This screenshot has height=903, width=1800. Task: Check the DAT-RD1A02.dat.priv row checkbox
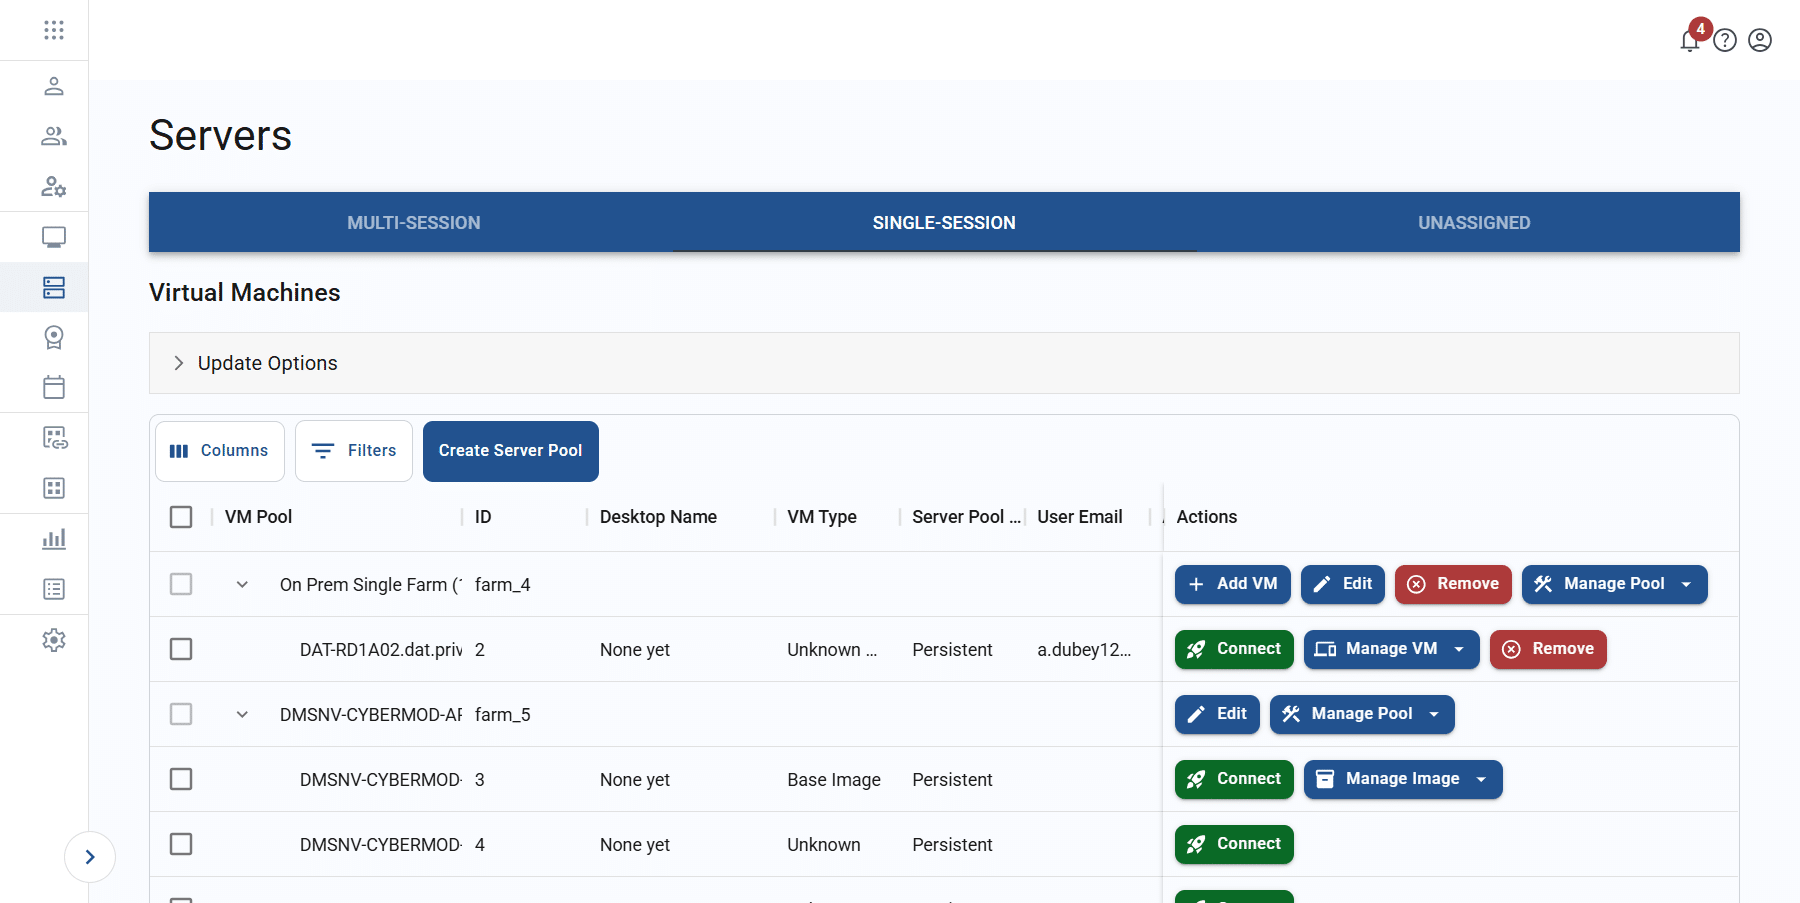[x=181, y=649]
